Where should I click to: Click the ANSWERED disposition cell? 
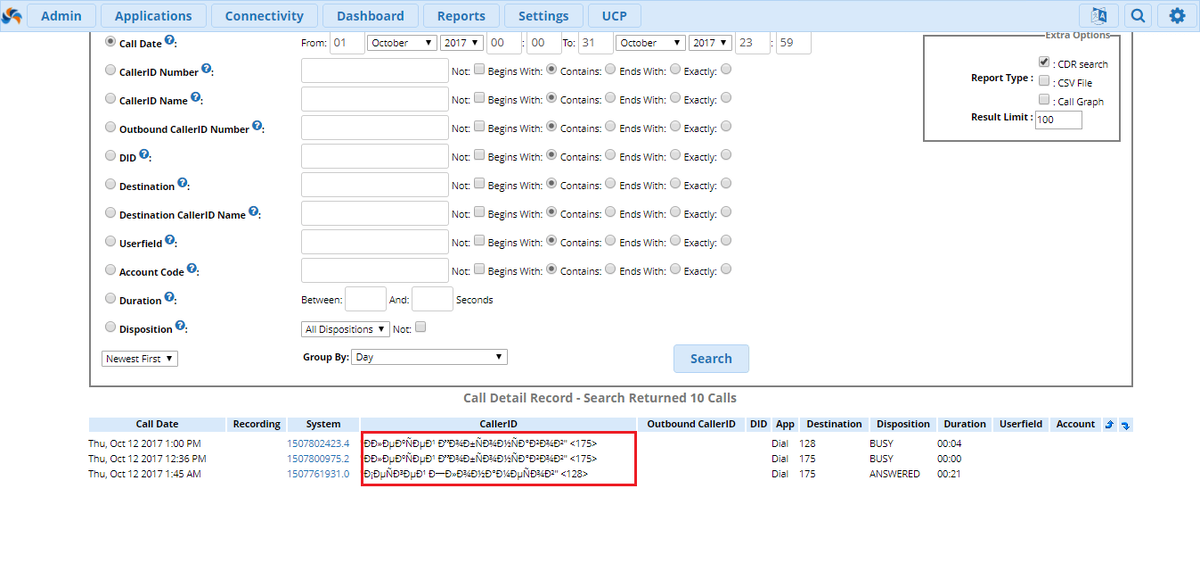coord(895,474)
